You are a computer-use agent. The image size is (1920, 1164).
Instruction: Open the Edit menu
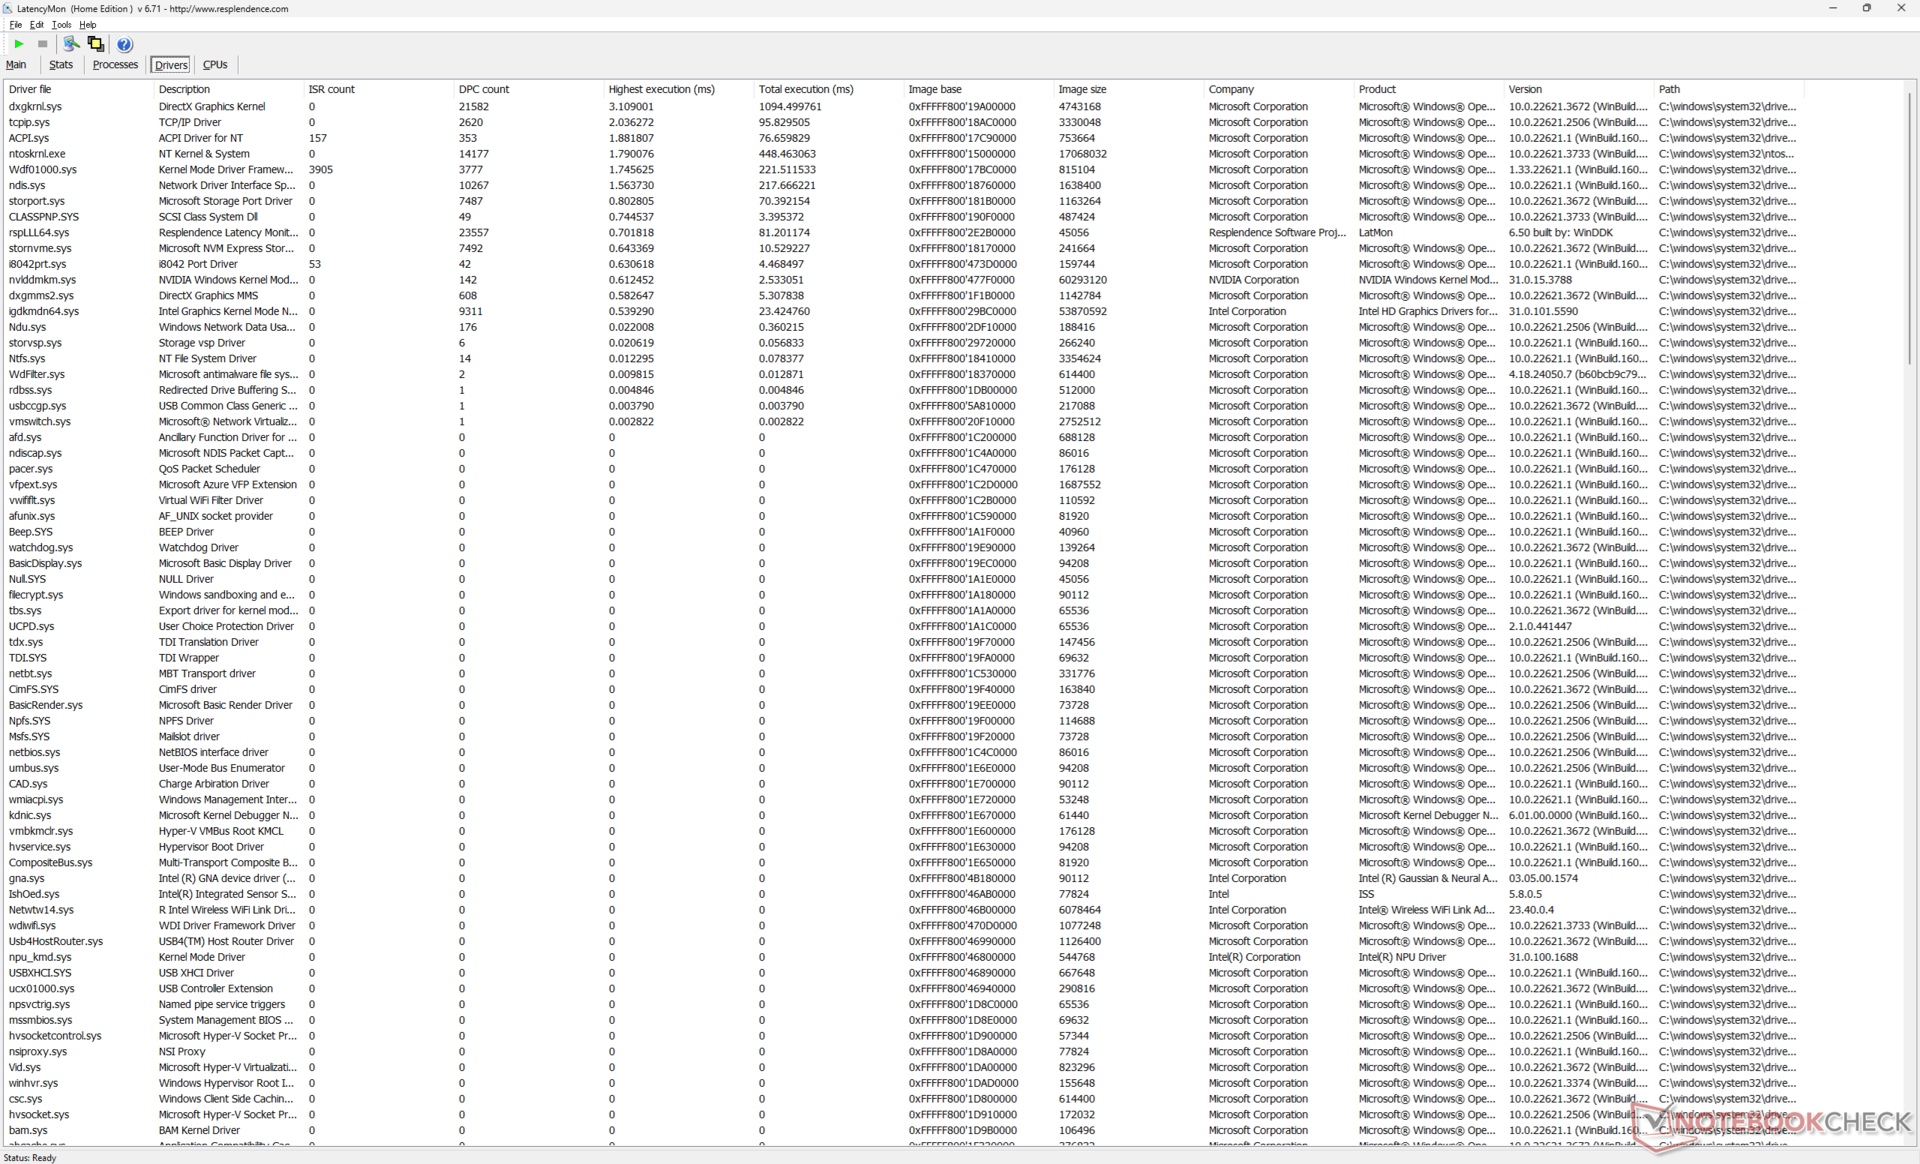click(x=37, y=25)
